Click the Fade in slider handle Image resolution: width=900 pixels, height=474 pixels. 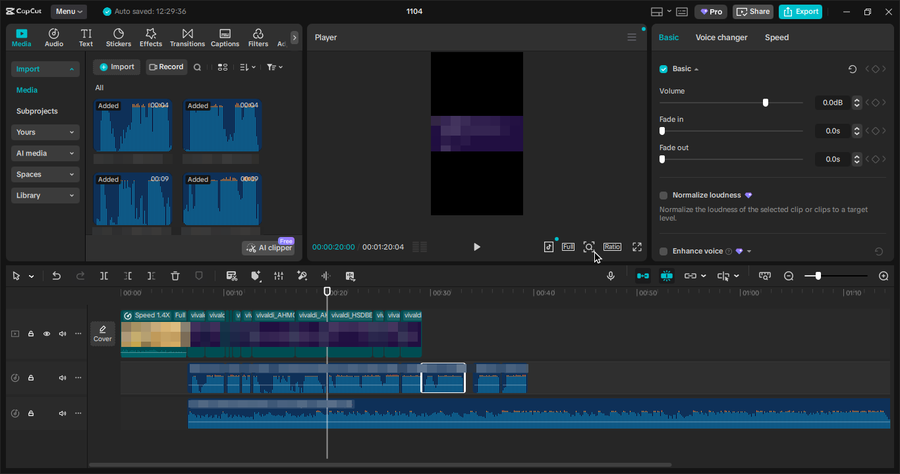(662, 131)
